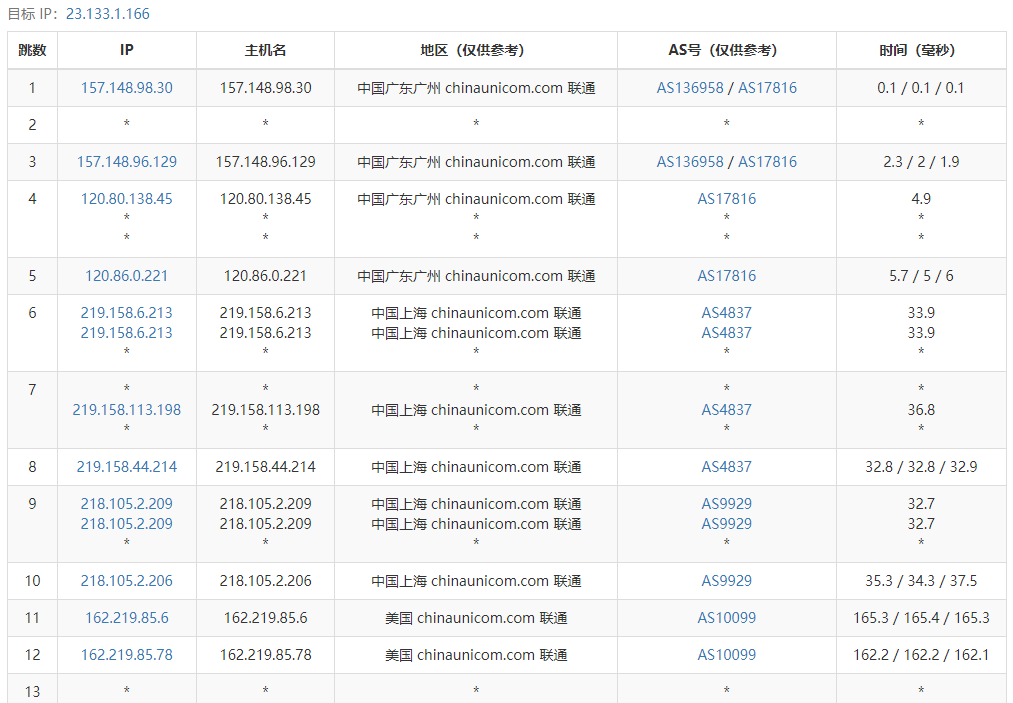The height and width of the screenshot is (703, 1013).
Task: Open the AS17816 link in the hop 3 row
Action: click(x=768, y=162)
